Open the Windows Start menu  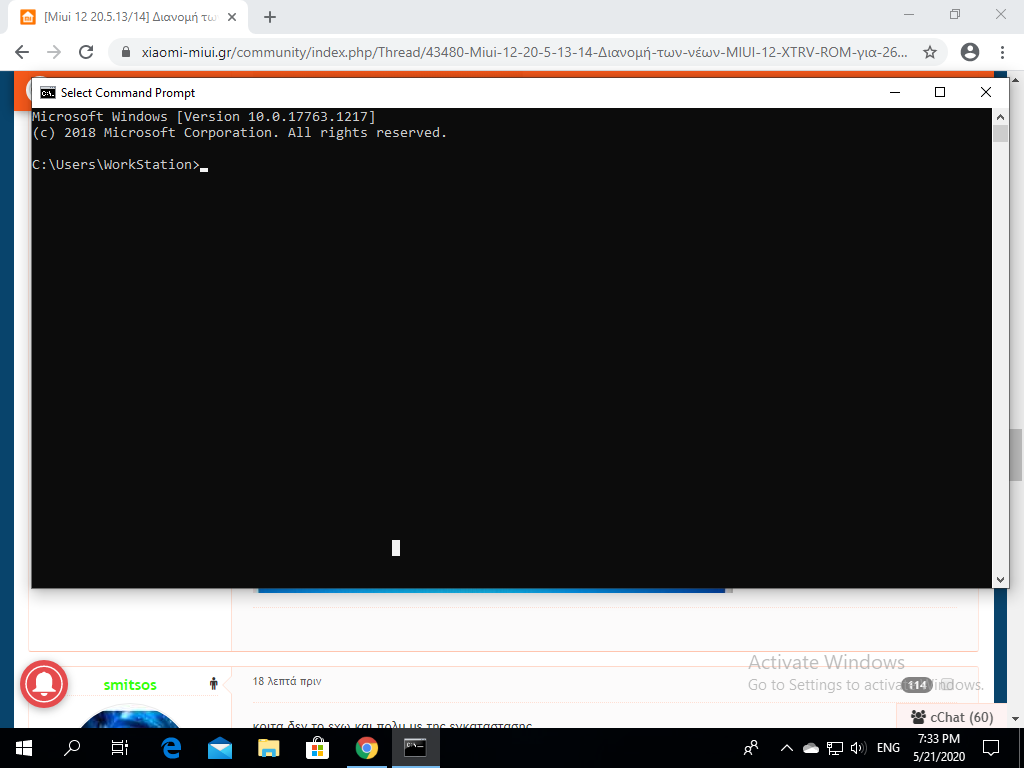coord(24,748)
